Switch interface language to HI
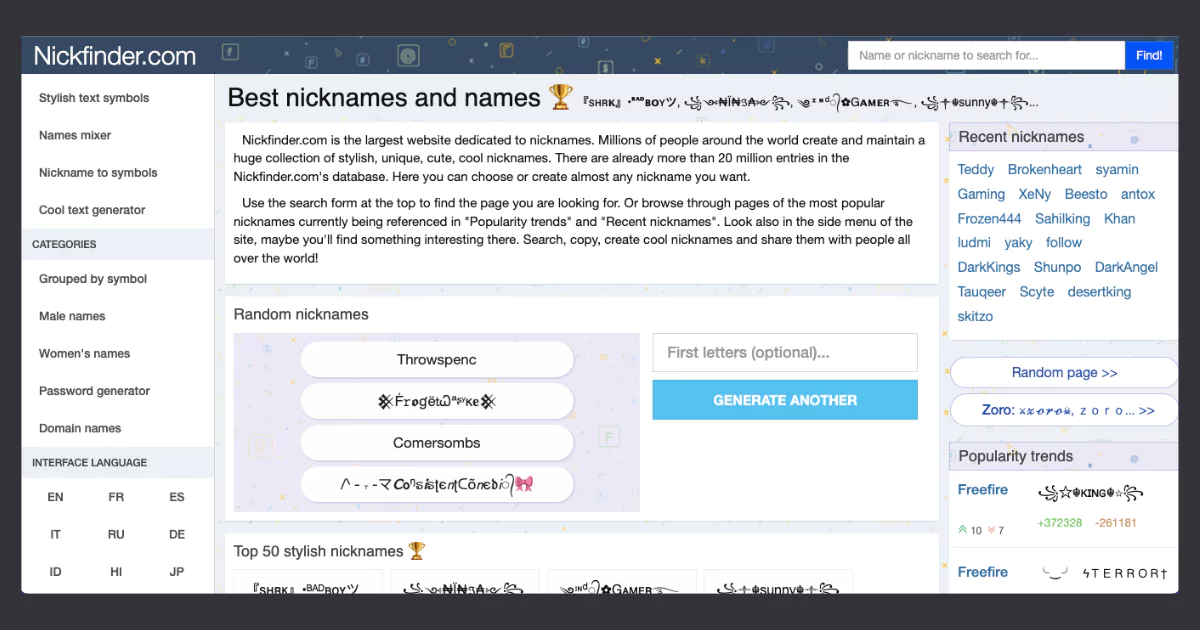 (116, 572)
